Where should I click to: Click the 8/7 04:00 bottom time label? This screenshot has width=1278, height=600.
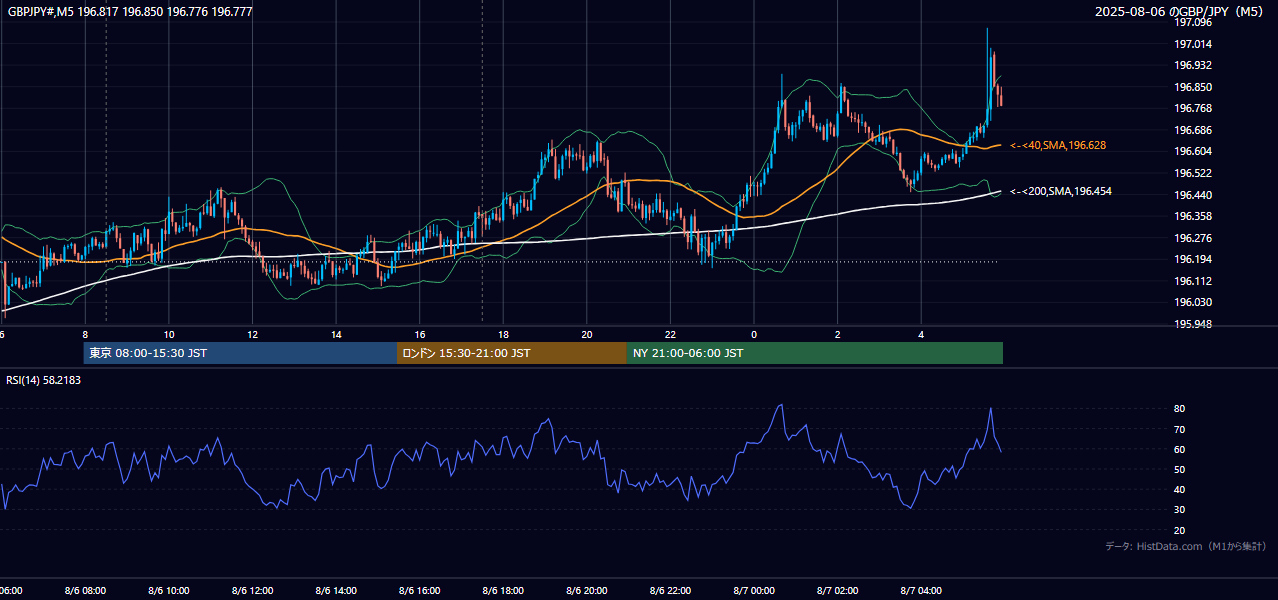(x=921, y=591)
